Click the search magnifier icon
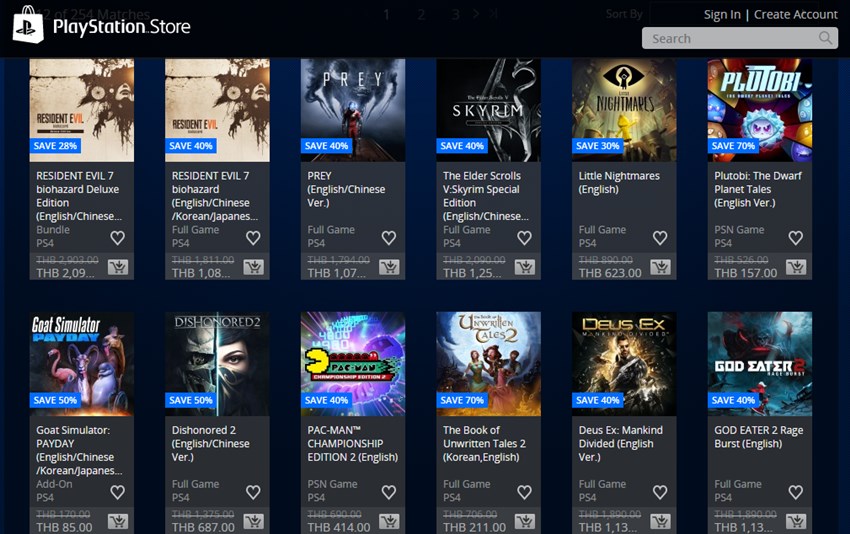 point(825,38)
